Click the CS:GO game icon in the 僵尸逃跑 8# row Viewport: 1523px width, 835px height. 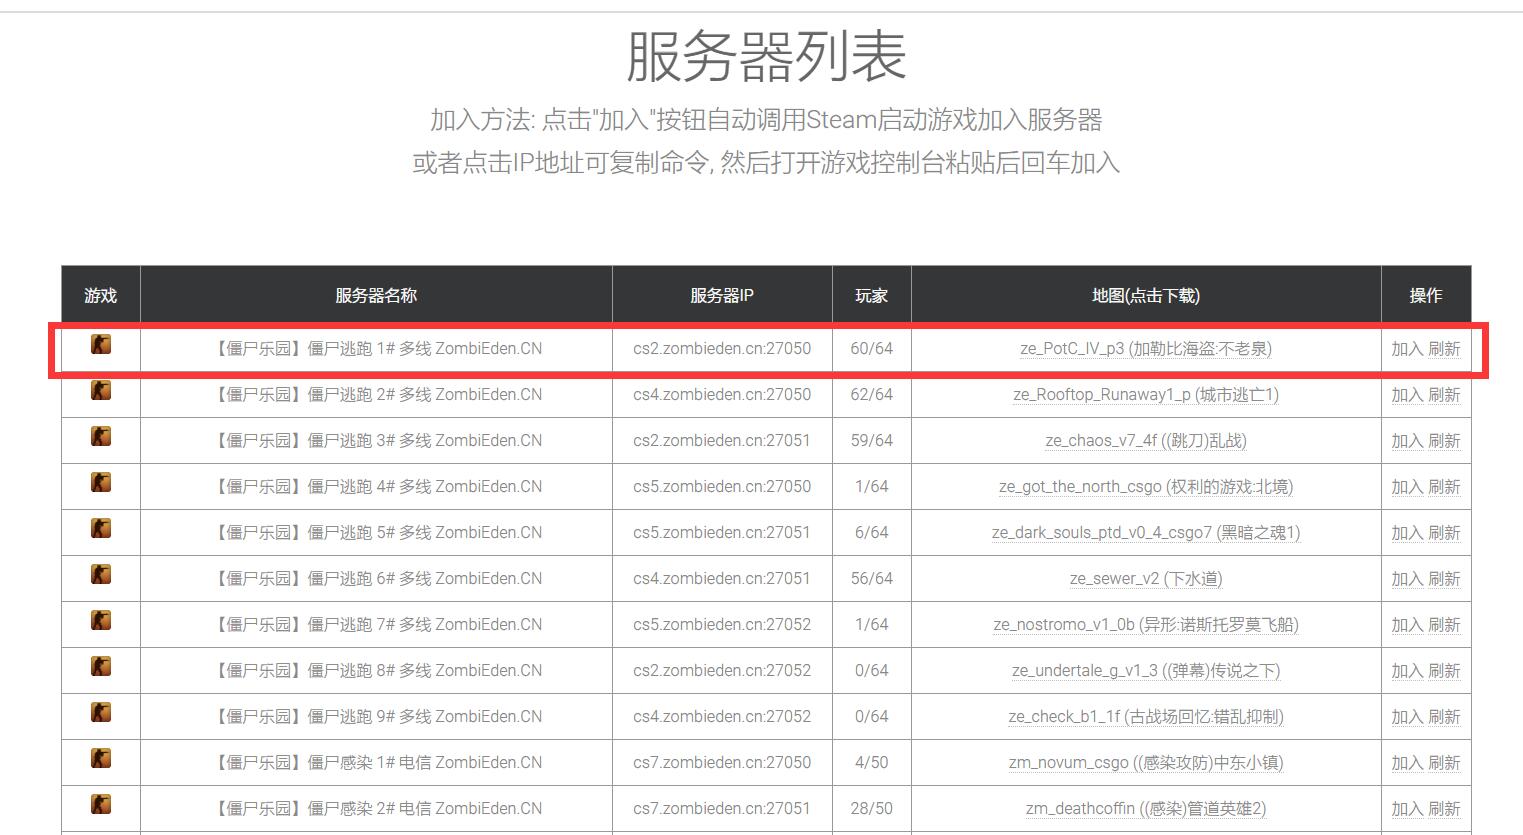pyautogui.click(x=101, y=667)
